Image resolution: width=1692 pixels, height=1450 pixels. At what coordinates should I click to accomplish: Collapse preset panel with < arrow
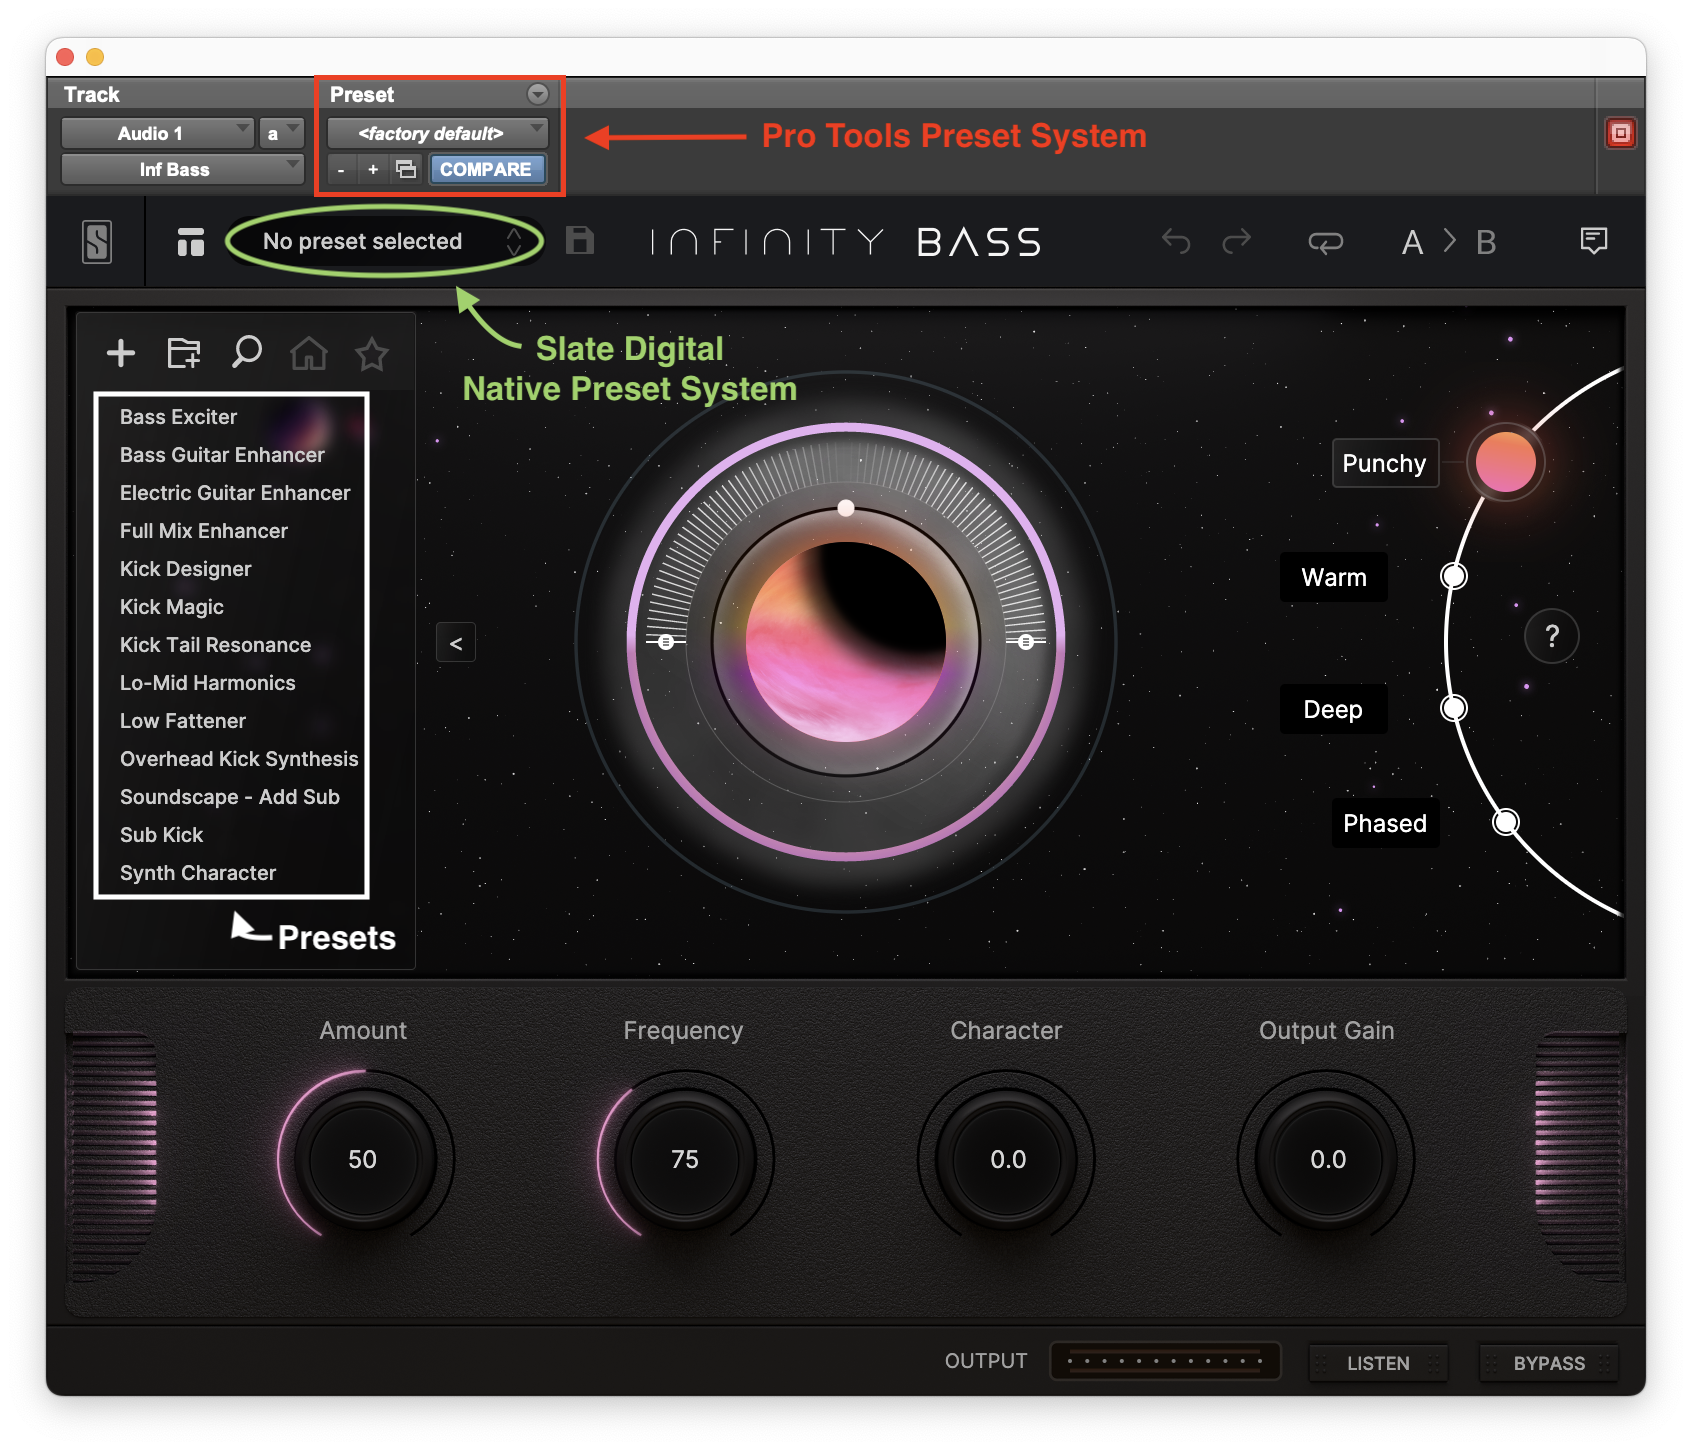click(456, 643)
